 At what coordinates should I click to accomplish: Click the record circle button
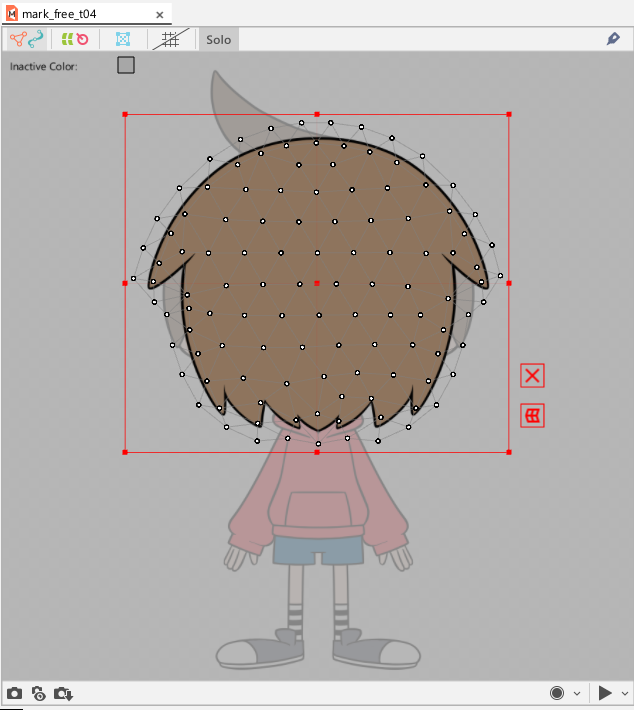pyautogui.click(x=557, y=693)
